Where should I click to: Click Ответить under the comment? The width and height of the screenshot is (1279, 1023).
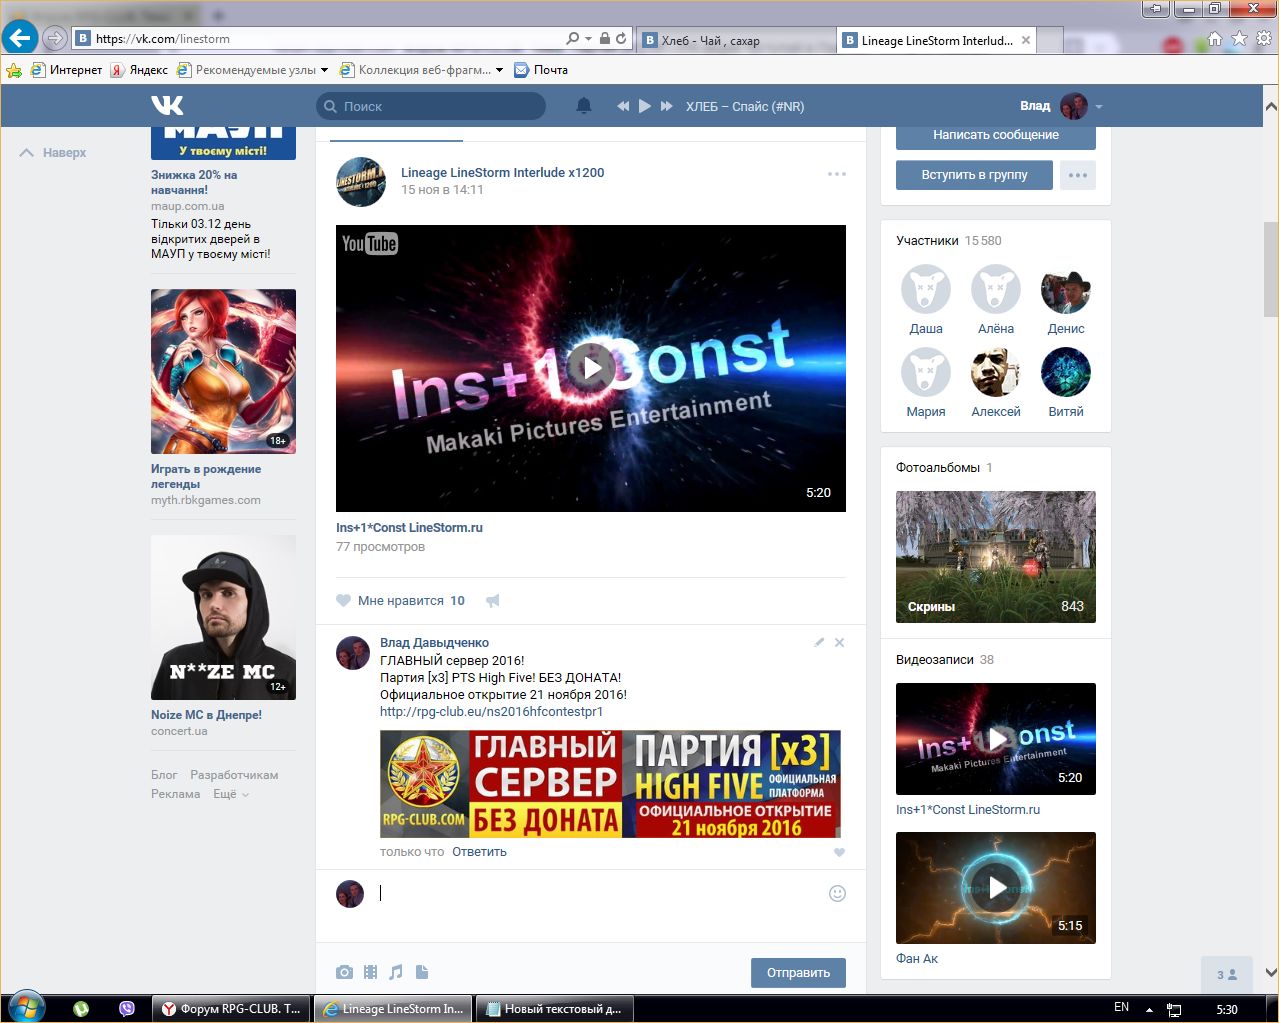(479, 852)
